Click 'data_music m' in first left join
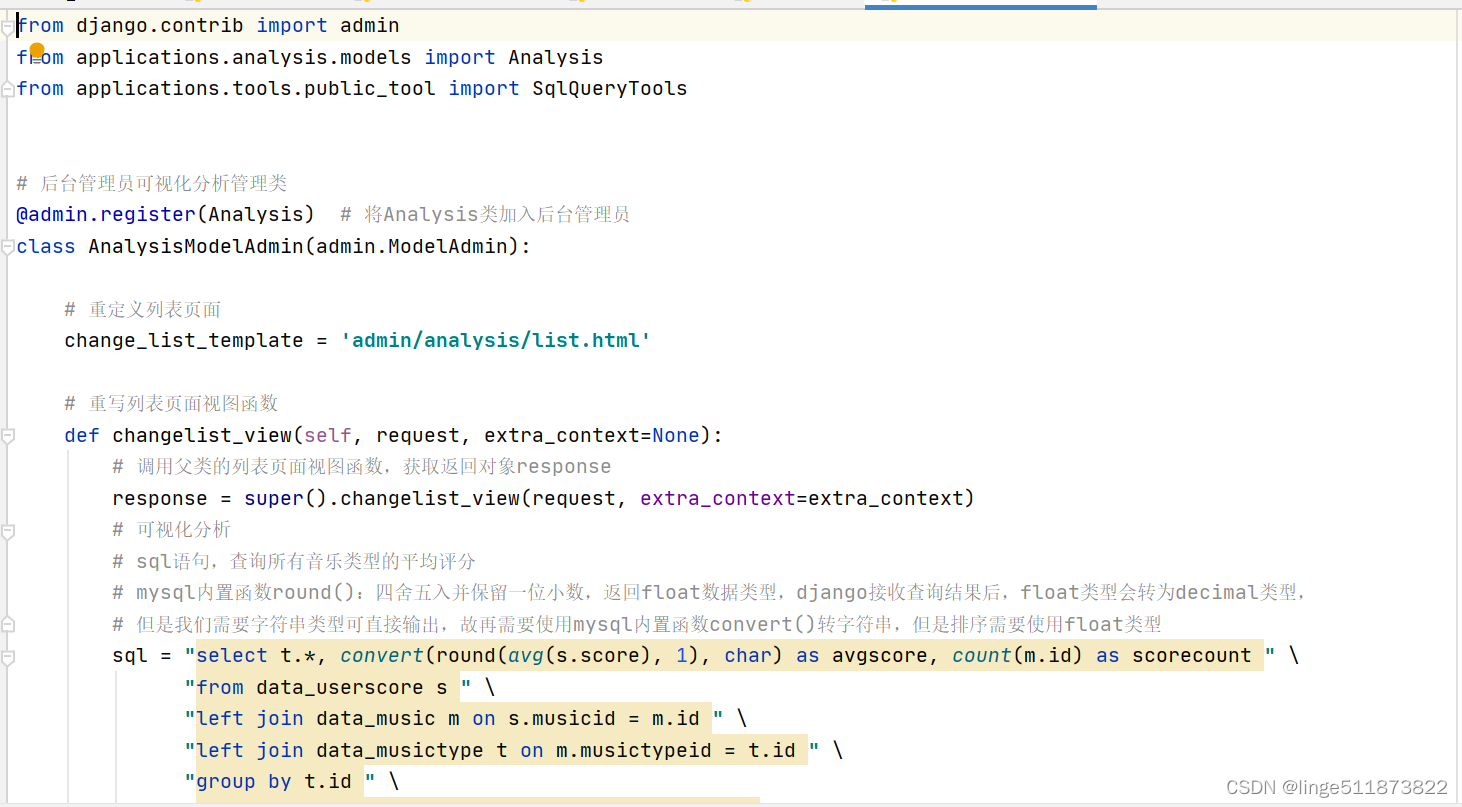Image resolution: width=1462 pixels, height=807 pixels. tap(388, 718)
